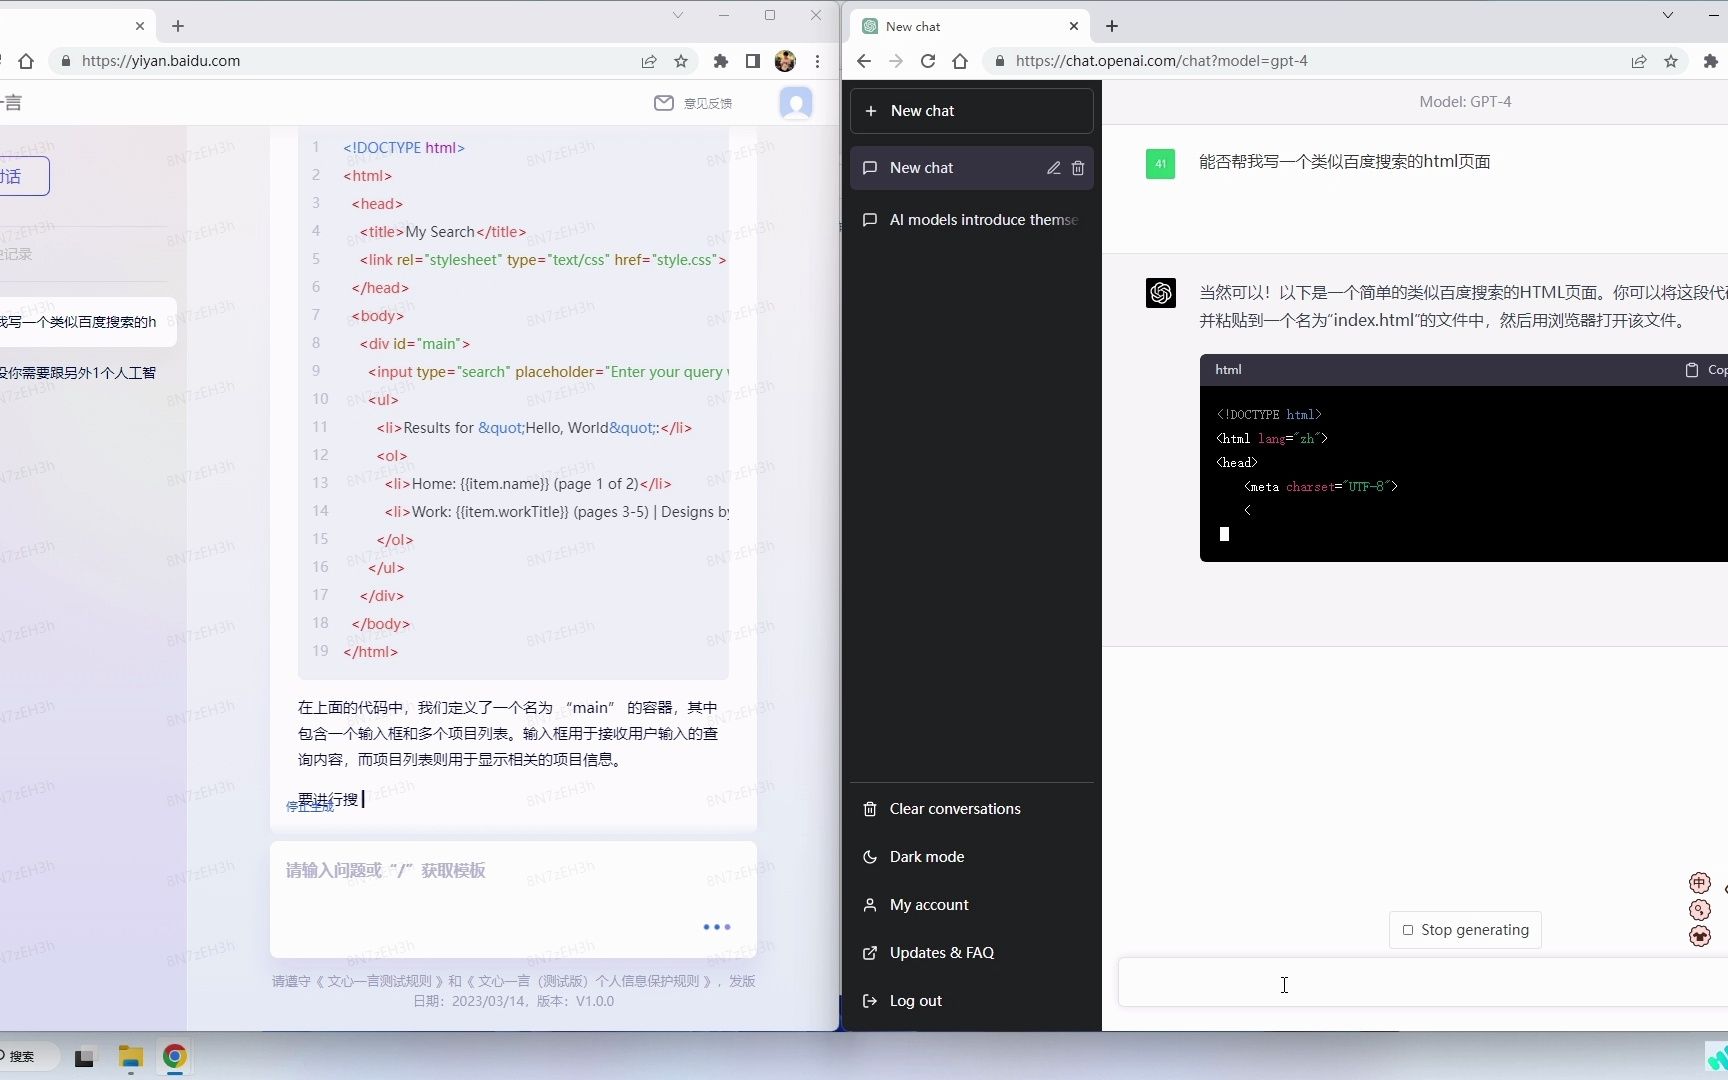
Task: Click the Yiyan question input box
Action: click(x=513, y=899)
